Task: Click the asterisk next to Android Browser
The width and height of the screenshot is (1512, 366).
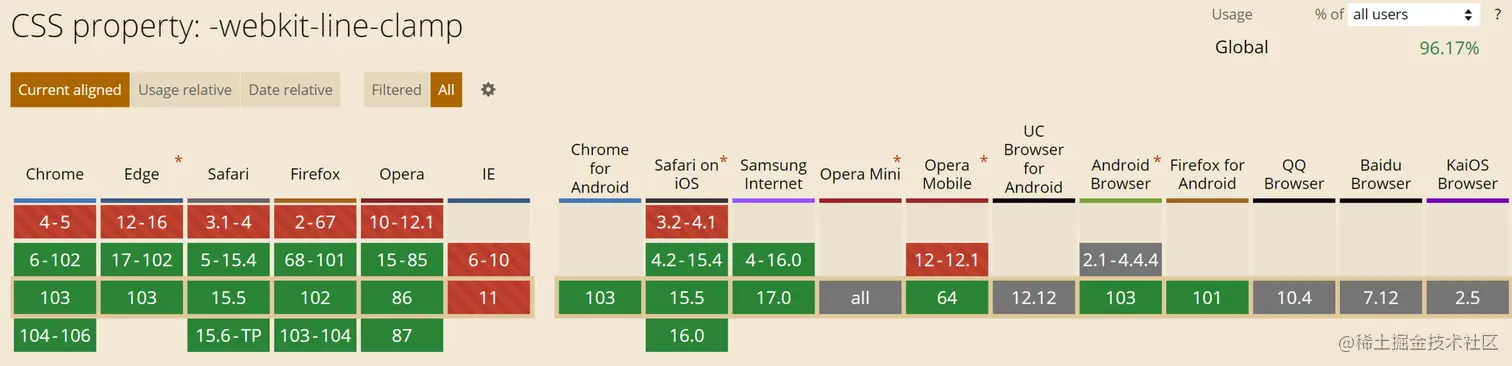Action: 1157,160
